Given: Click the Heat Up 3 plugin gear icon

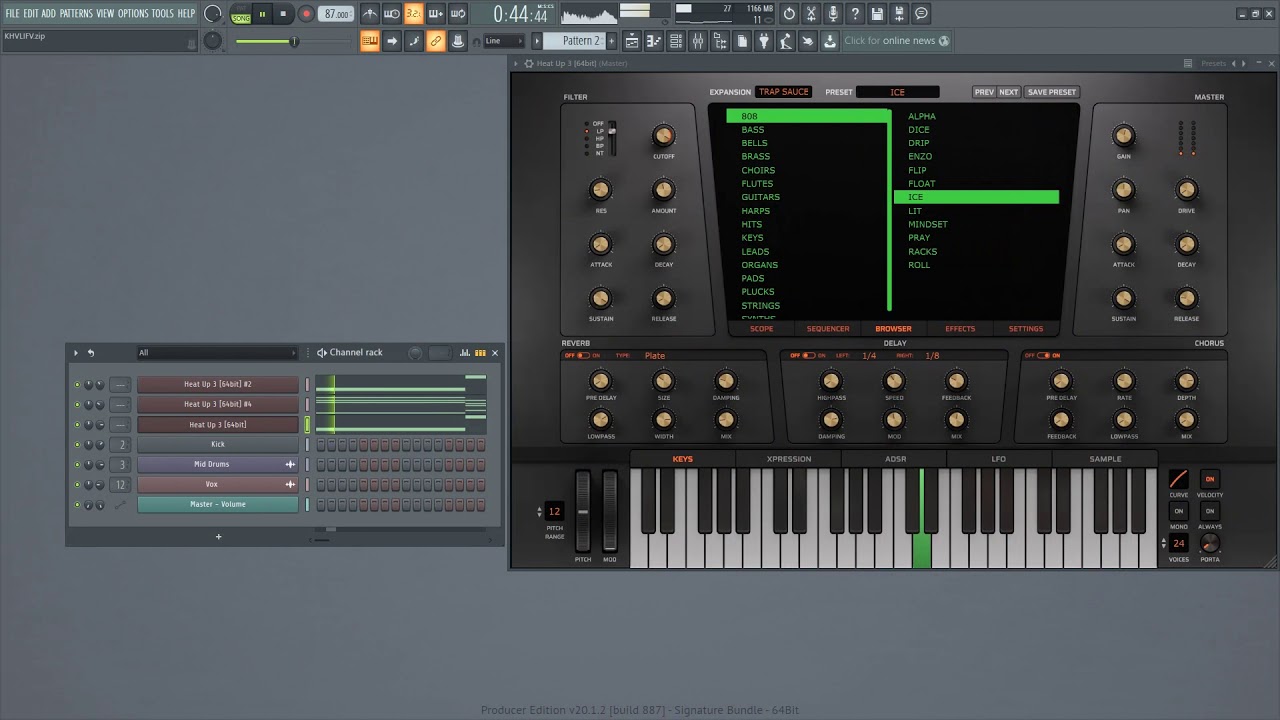Looking at the screenshot, I should coord(529,64).
